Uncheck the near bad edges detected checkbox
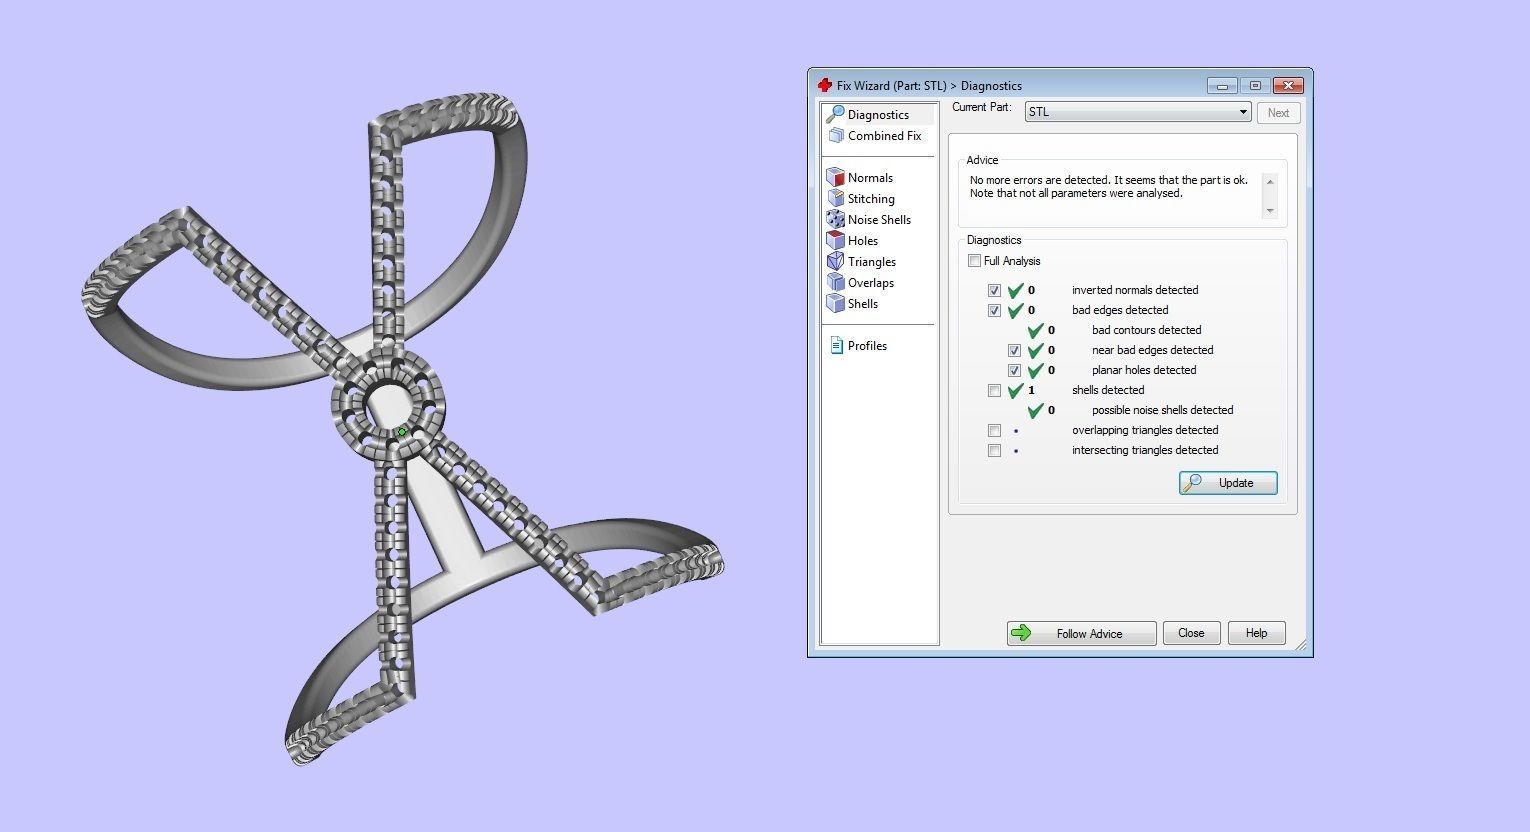1530x832 pixels. (1014, 350)
